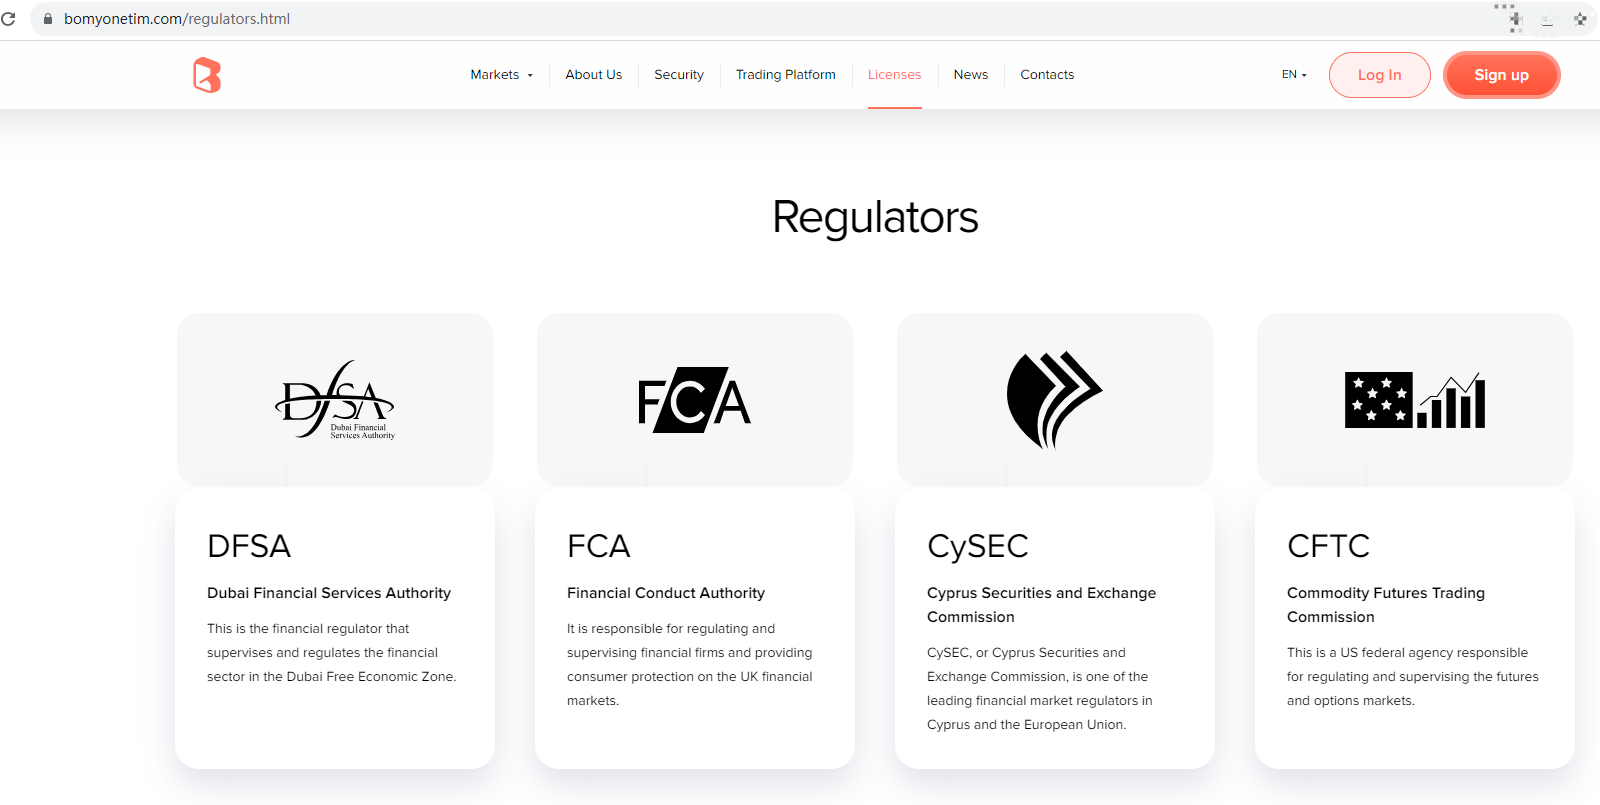Go to the Security page
The image size is (1600, 805).
(x=679, y=75)
